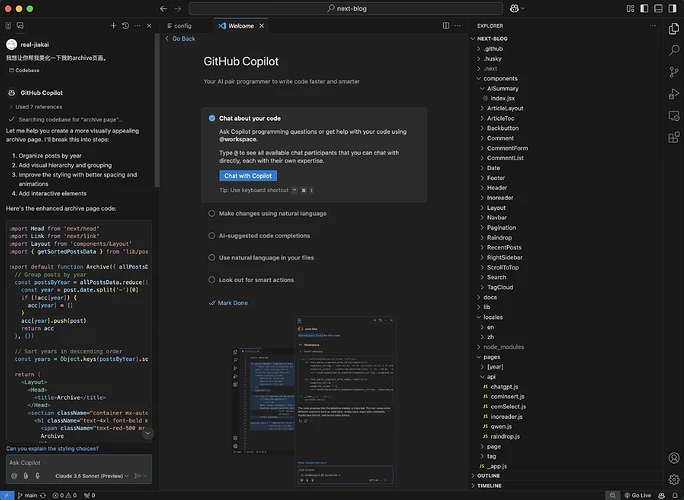This screenshot has height=500, width=684.
Task: Open editor more actions ellipsis
Action: [458, 26]
